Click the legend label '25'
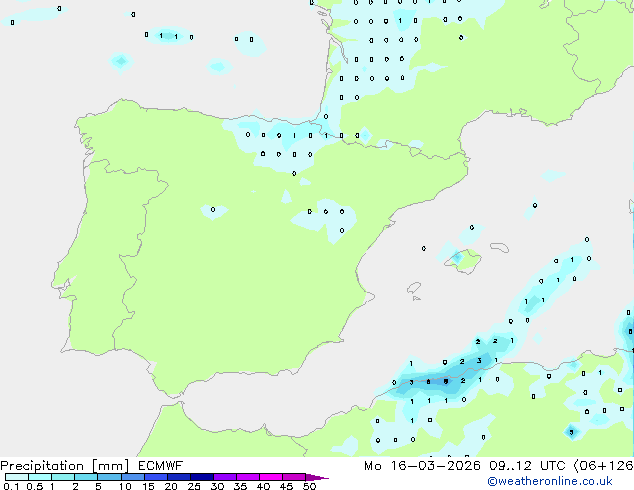Screen dimensions: 634x490 click(x=194, y=486)
